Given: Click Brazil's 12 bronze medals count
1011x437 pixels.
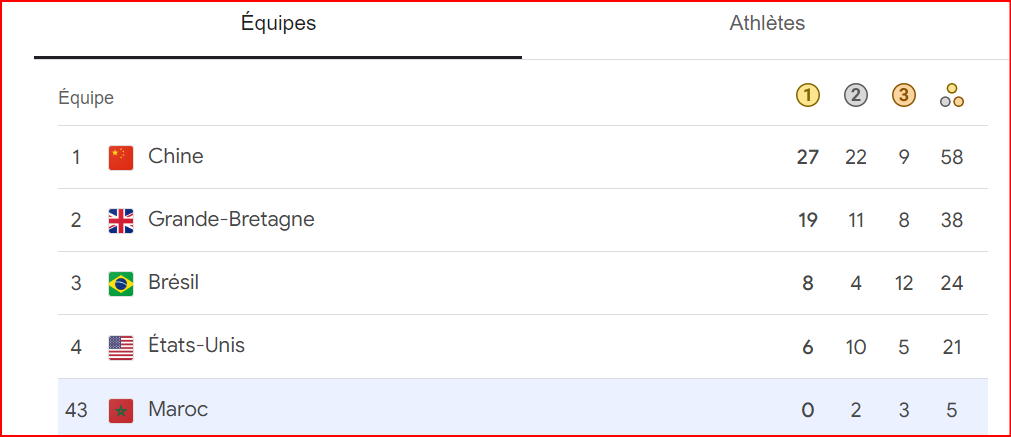Looking at the screenshot, I should tap(903, 283).
